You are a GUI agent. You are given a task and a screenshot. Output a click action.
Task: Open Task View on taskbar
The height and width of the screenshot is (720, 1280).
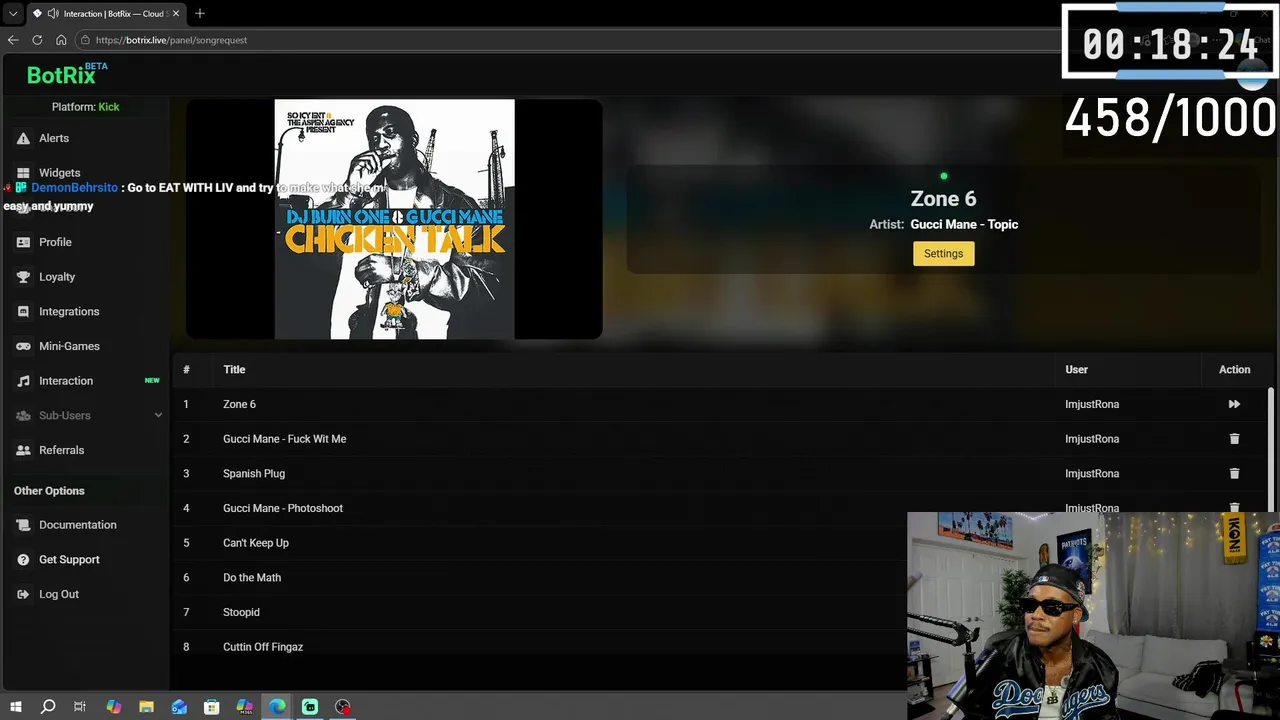coord(80,707)
